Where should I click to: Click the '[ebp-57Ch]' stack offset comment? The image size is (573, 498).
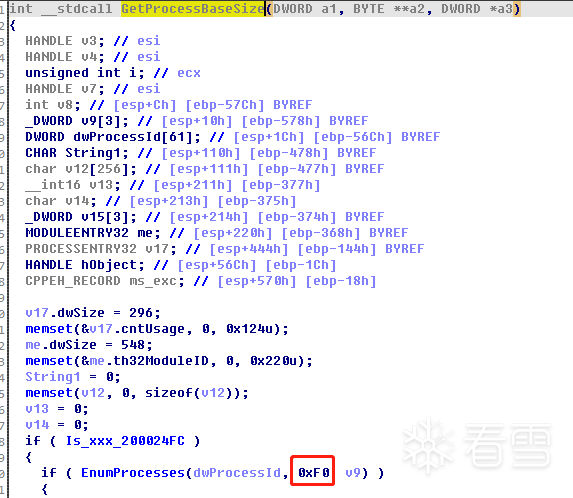pyautogui.click(x=225, y=105)
